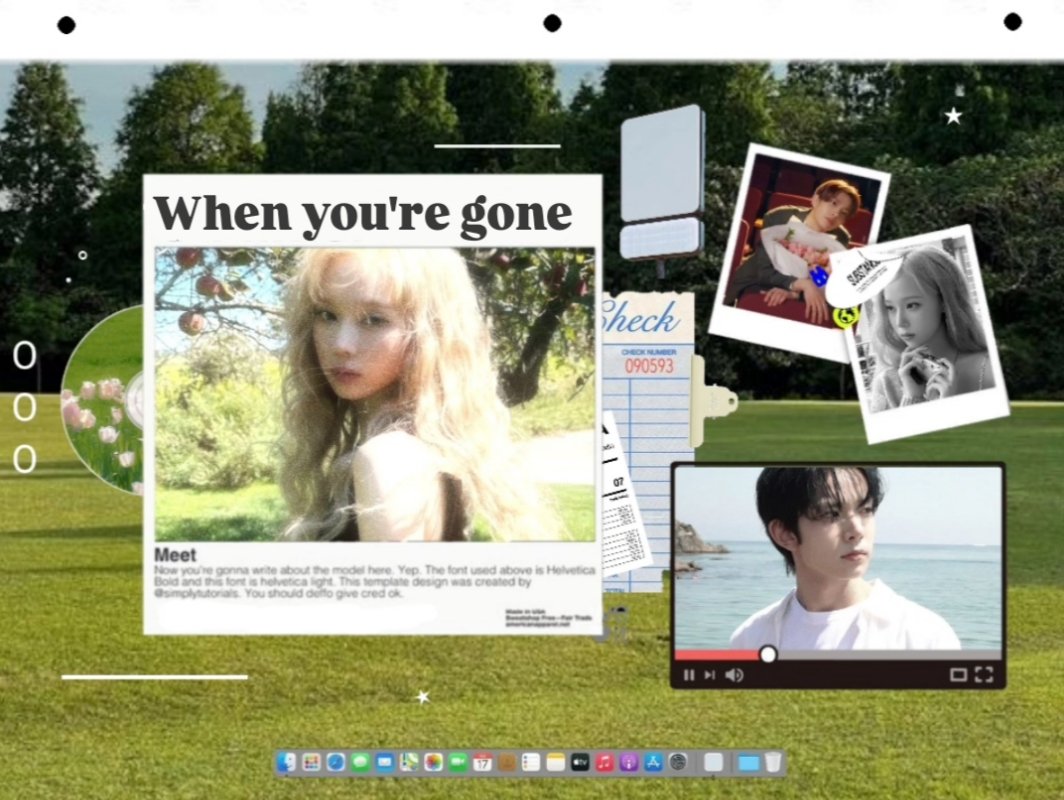Open System Preferences in the dock

[x=678, y=761]
